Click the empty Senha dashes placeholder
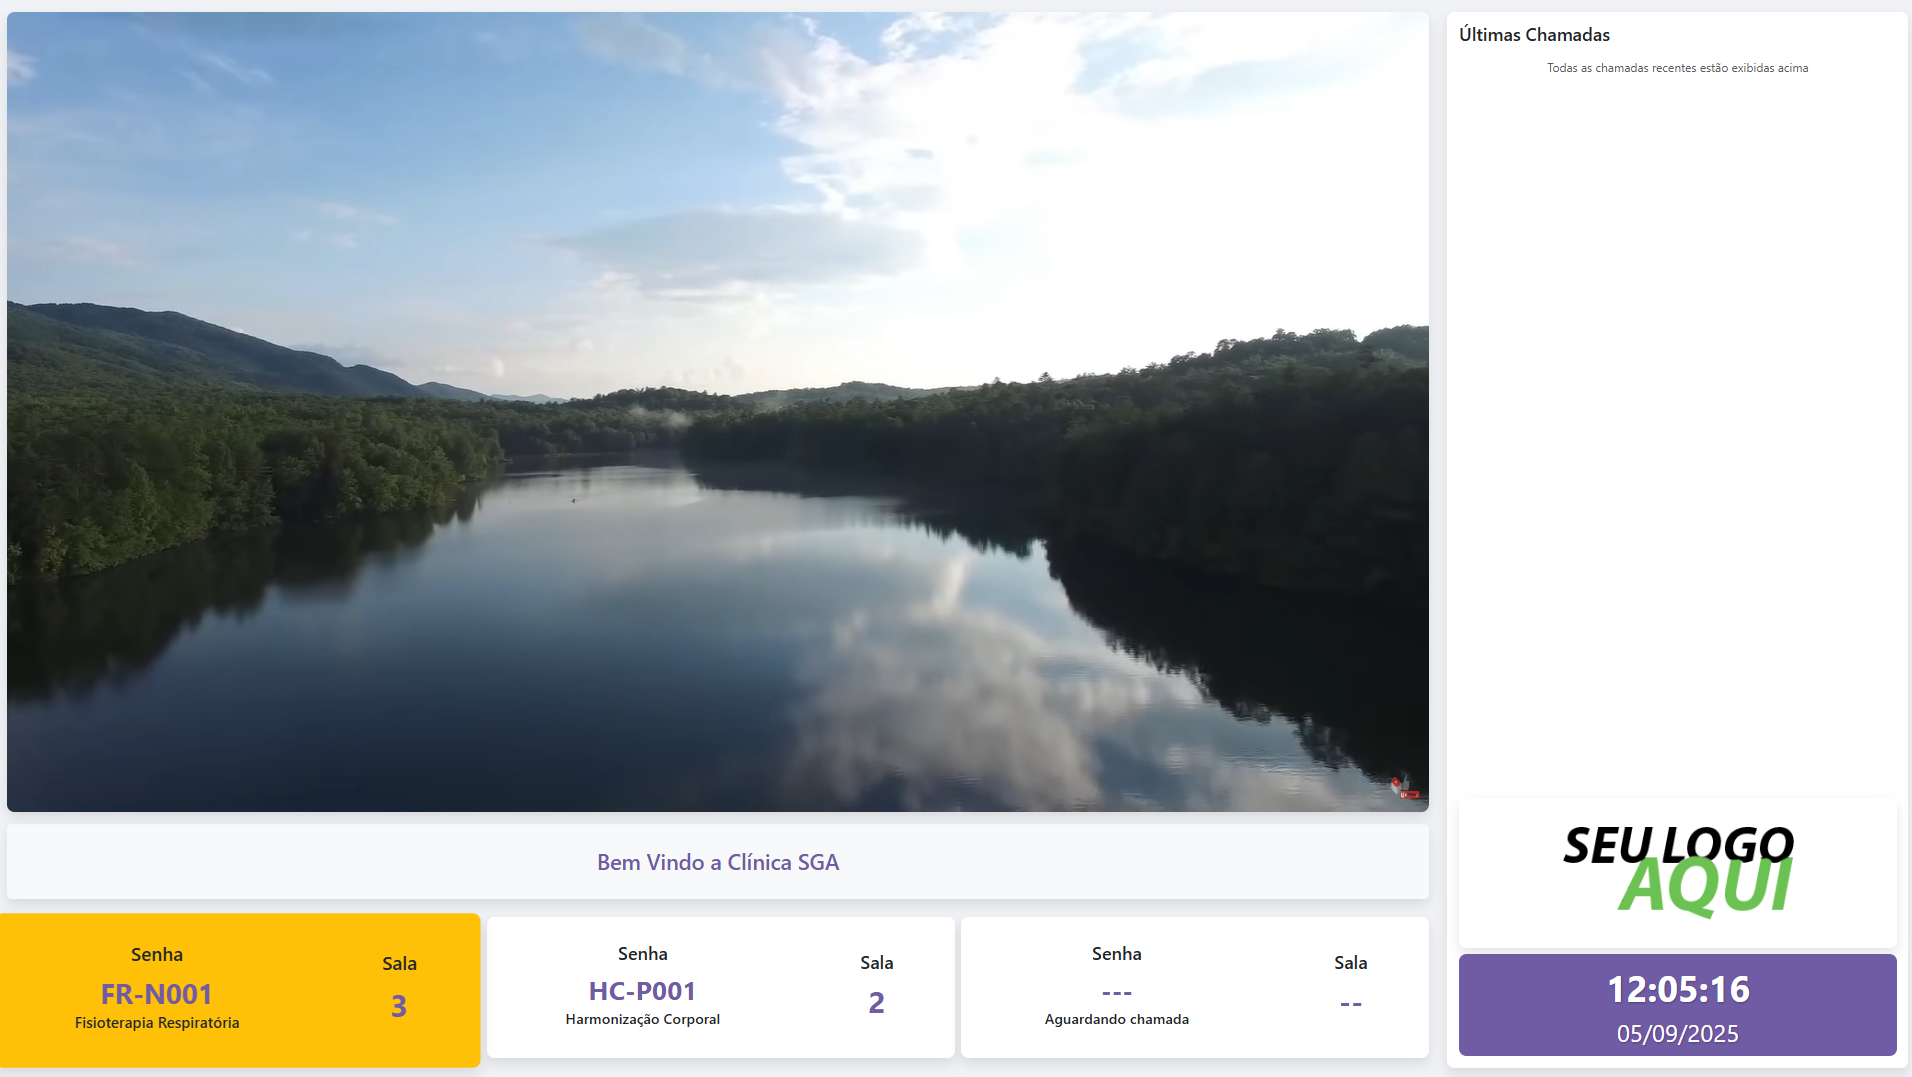Screen dimensions: 1912x1077 pos(1116,993)
